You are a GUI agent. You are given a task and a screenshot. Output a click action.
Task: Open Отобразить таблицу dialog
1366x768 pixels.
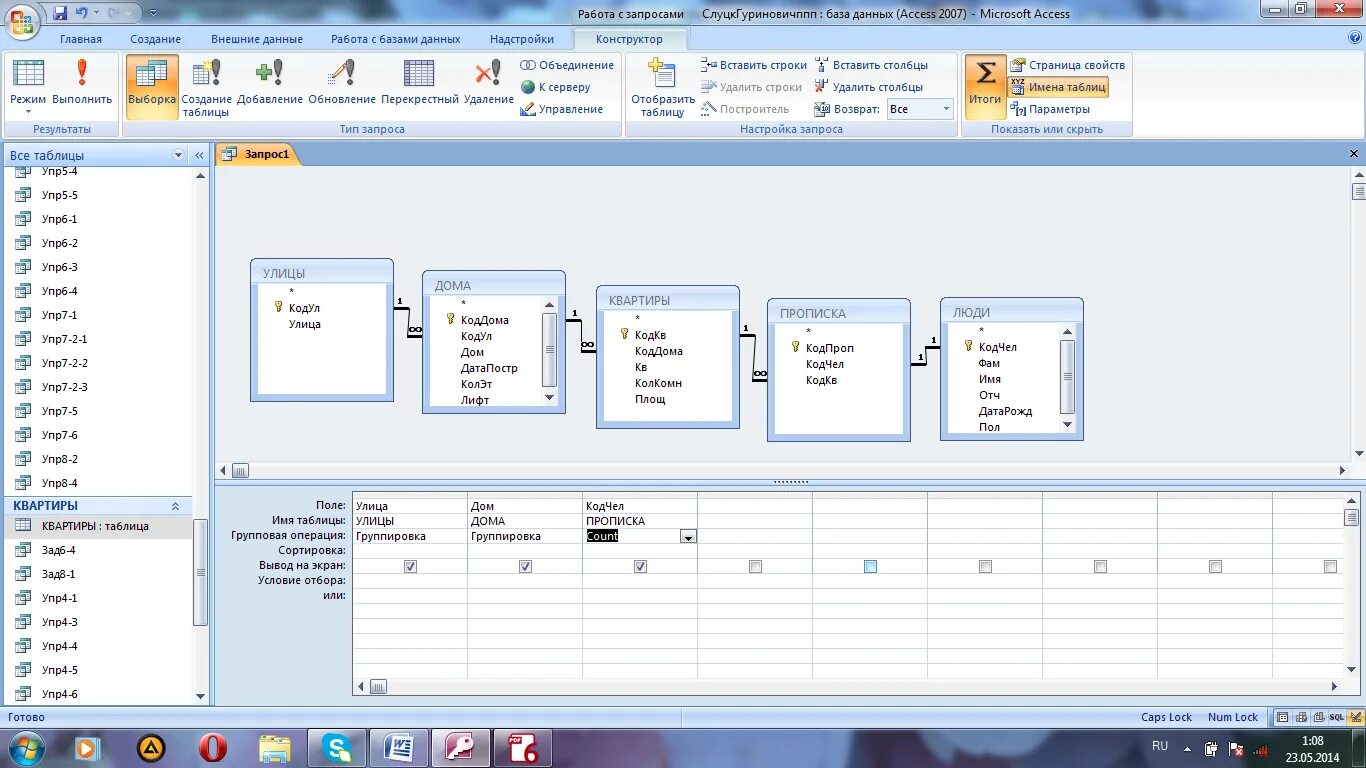(x=662, y=88)
